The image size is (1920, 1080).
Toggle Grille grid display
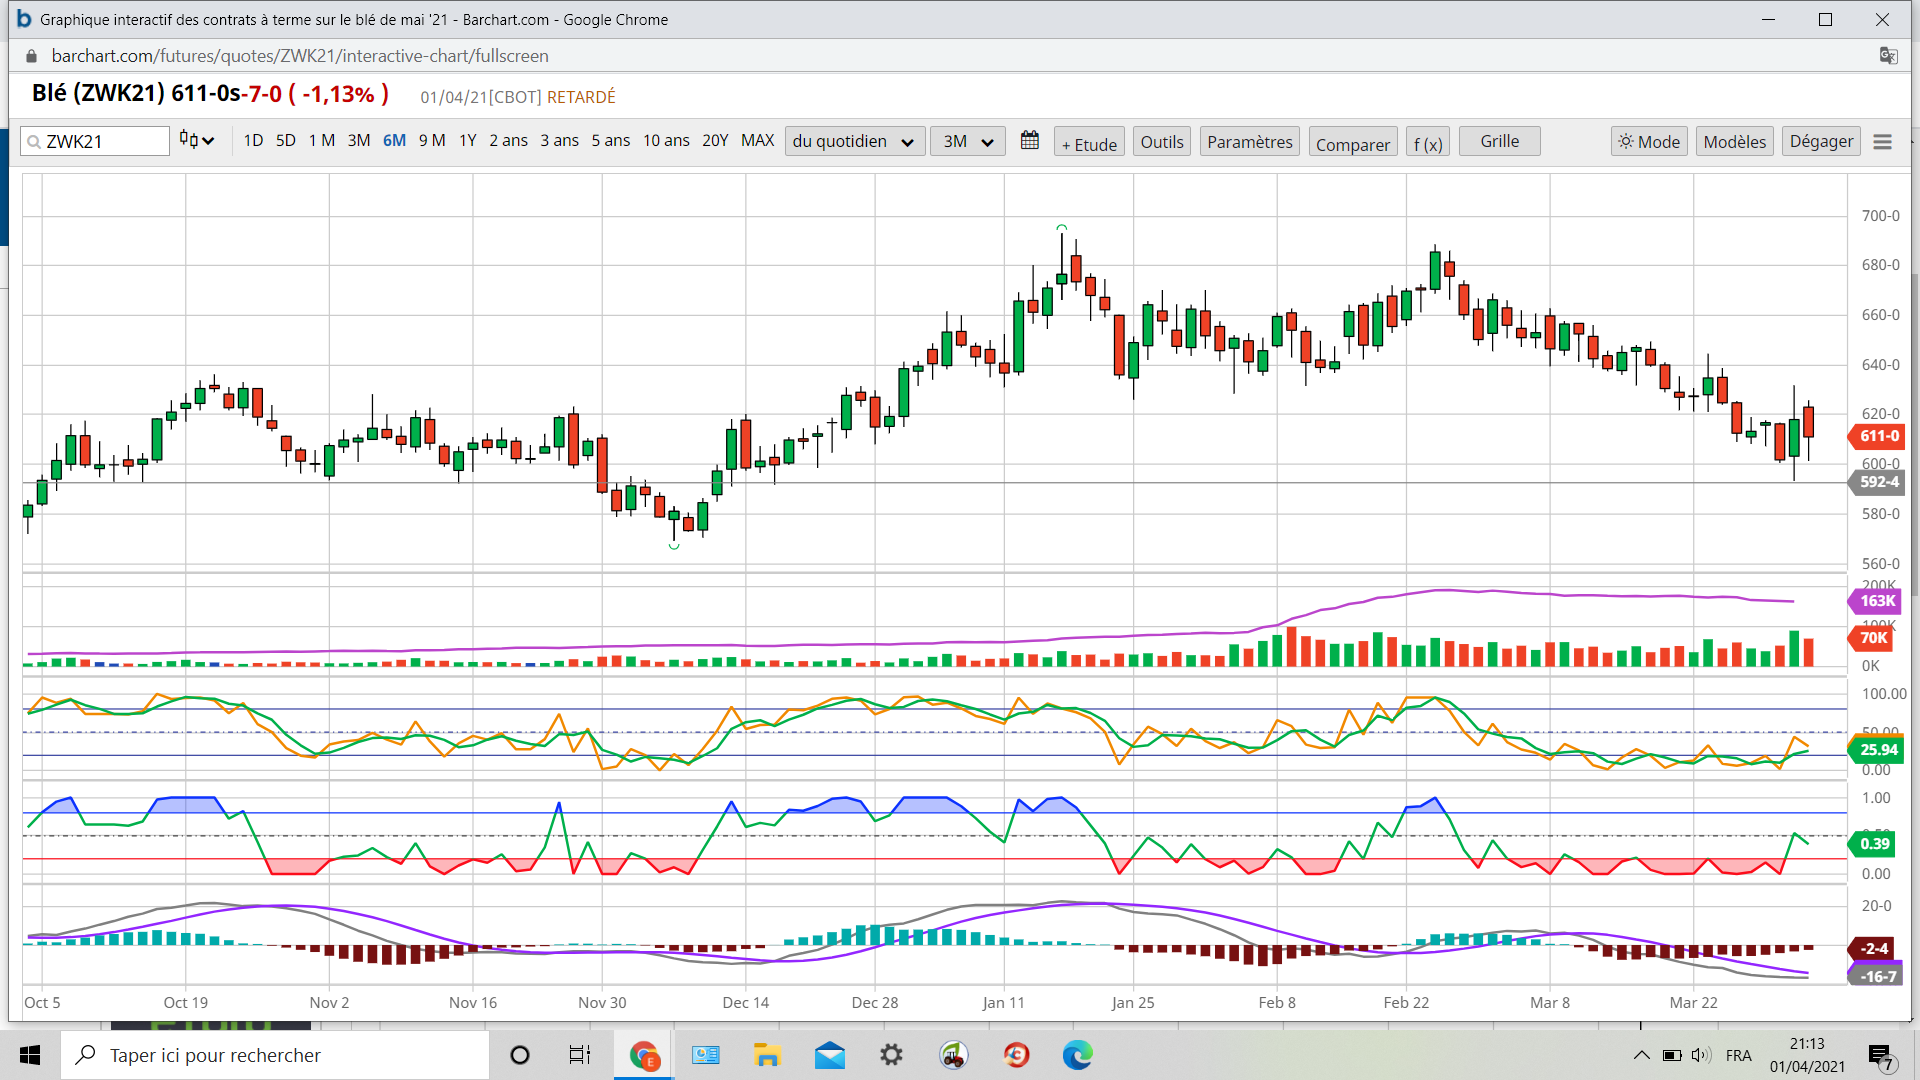(1499, 141)
